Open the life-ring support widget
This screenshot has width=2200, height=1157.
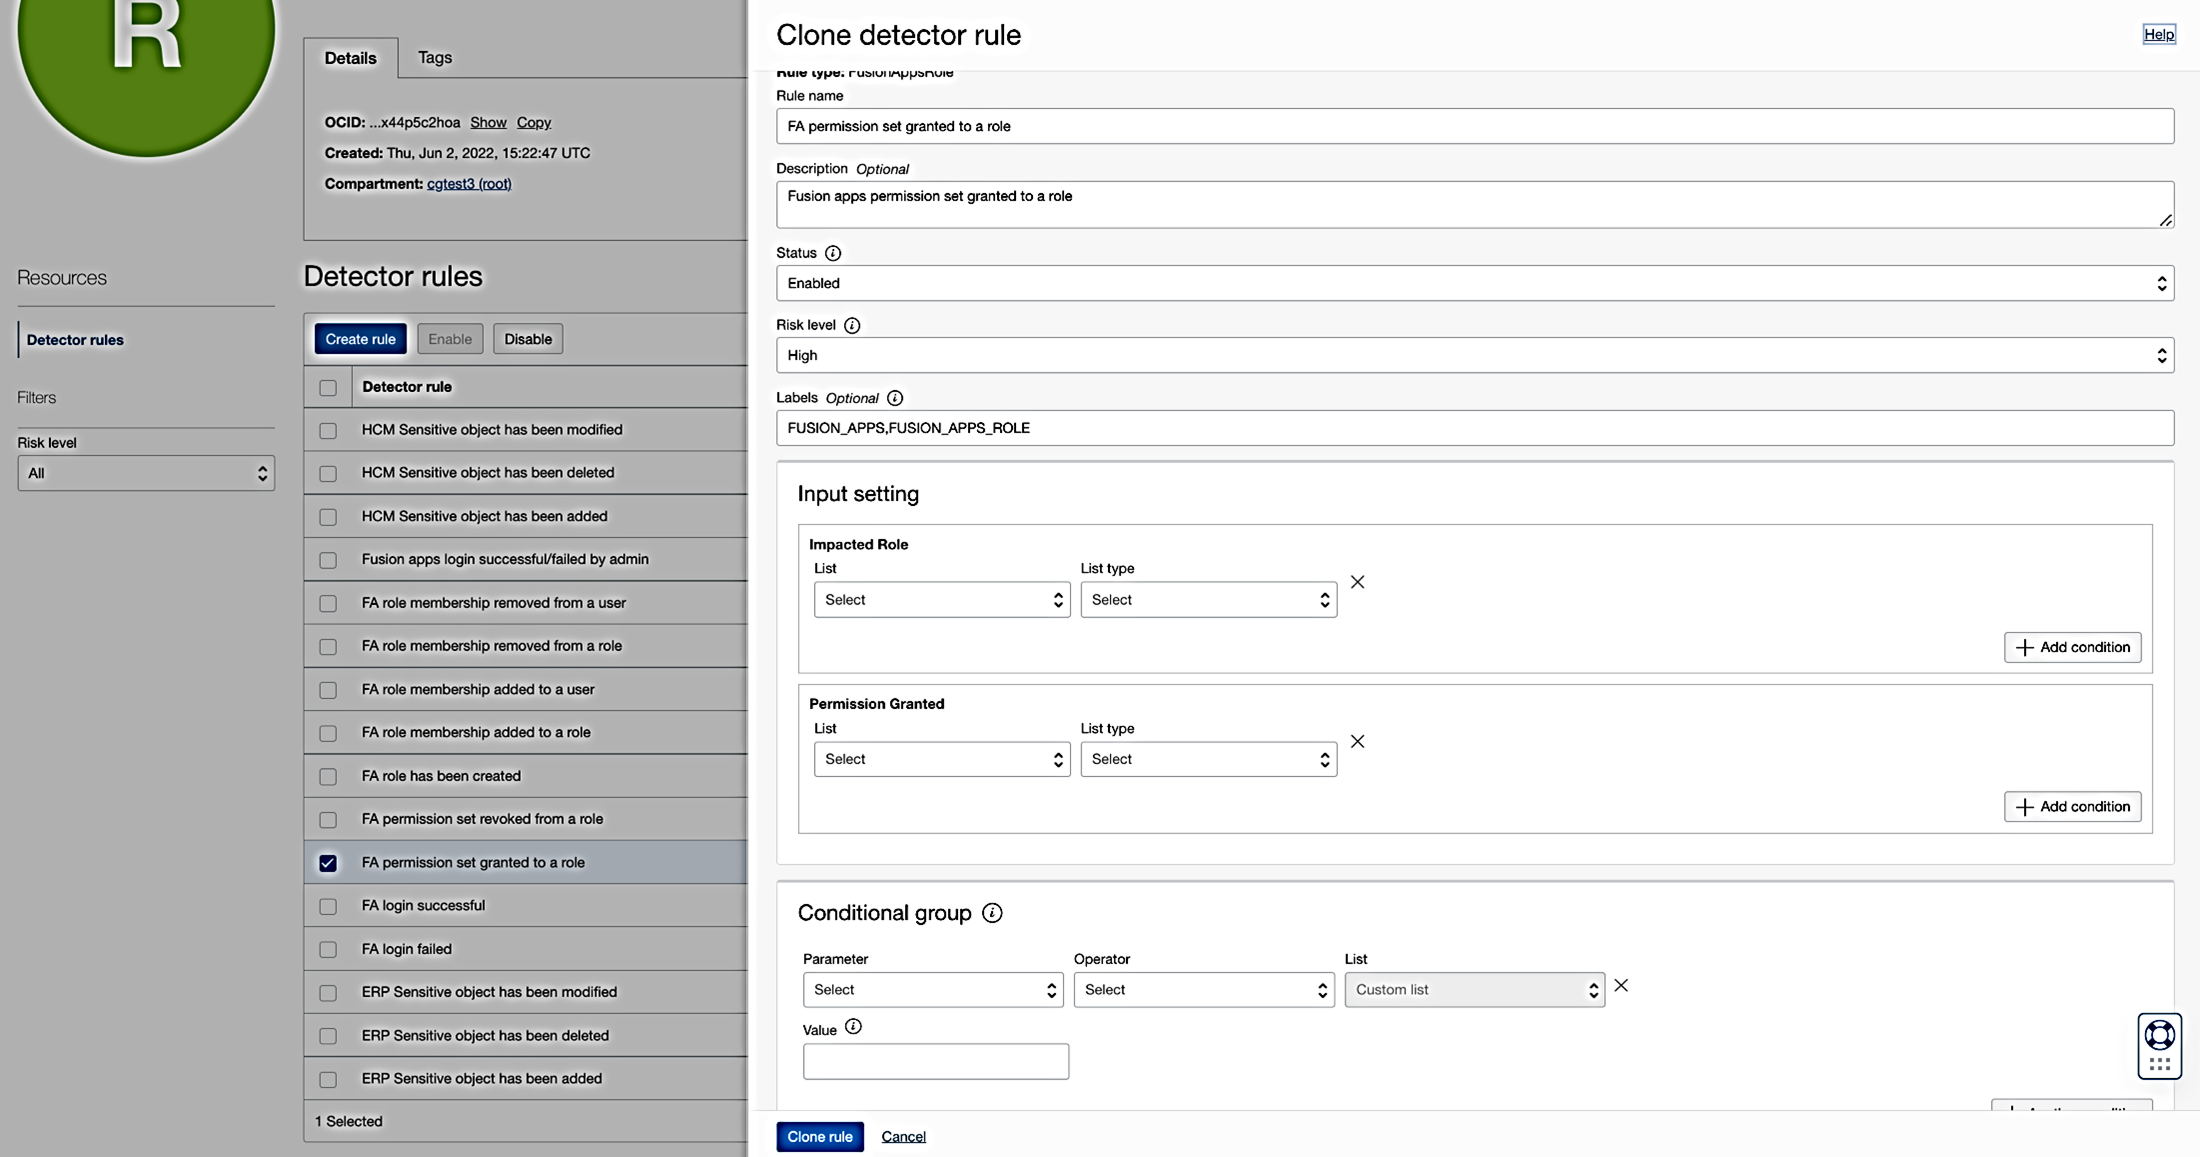(2159, 1035)
